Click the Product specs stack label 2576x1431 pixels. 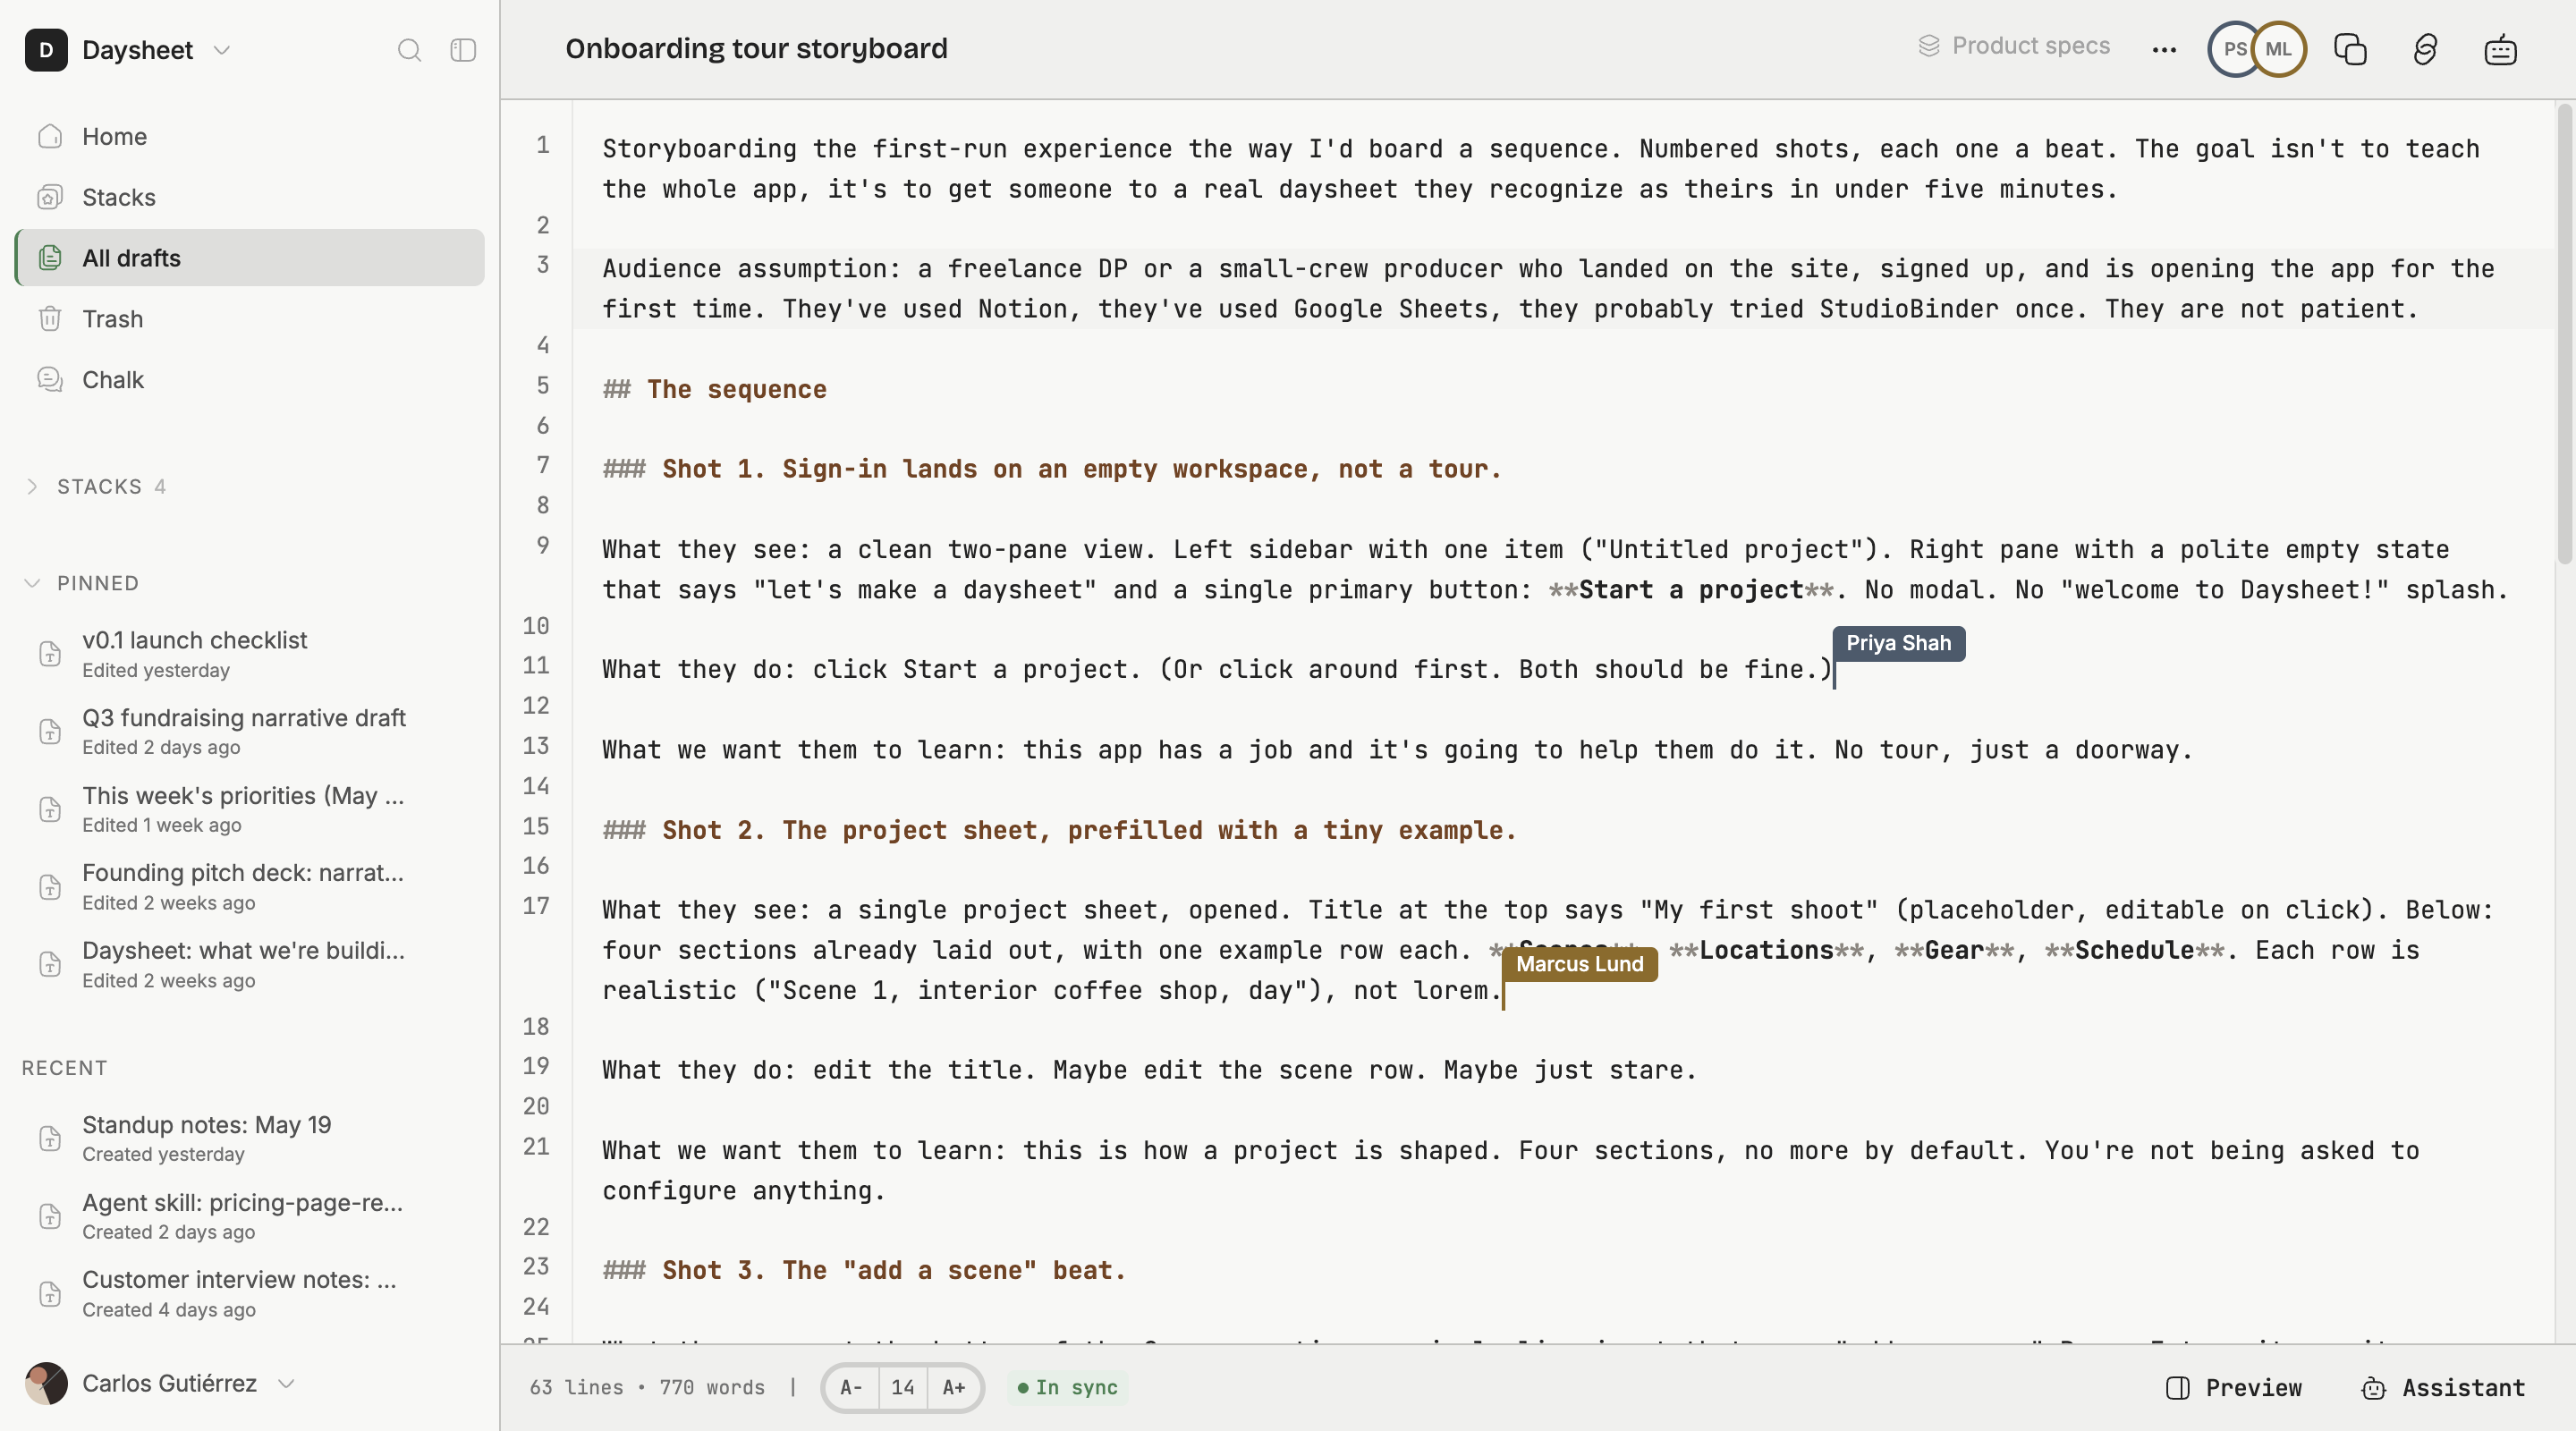point(2030,46)
